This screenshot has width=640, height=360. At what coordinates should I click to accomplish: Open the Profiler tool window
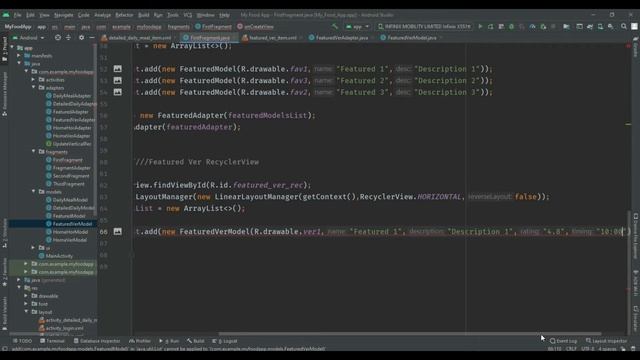pos(140,341)
